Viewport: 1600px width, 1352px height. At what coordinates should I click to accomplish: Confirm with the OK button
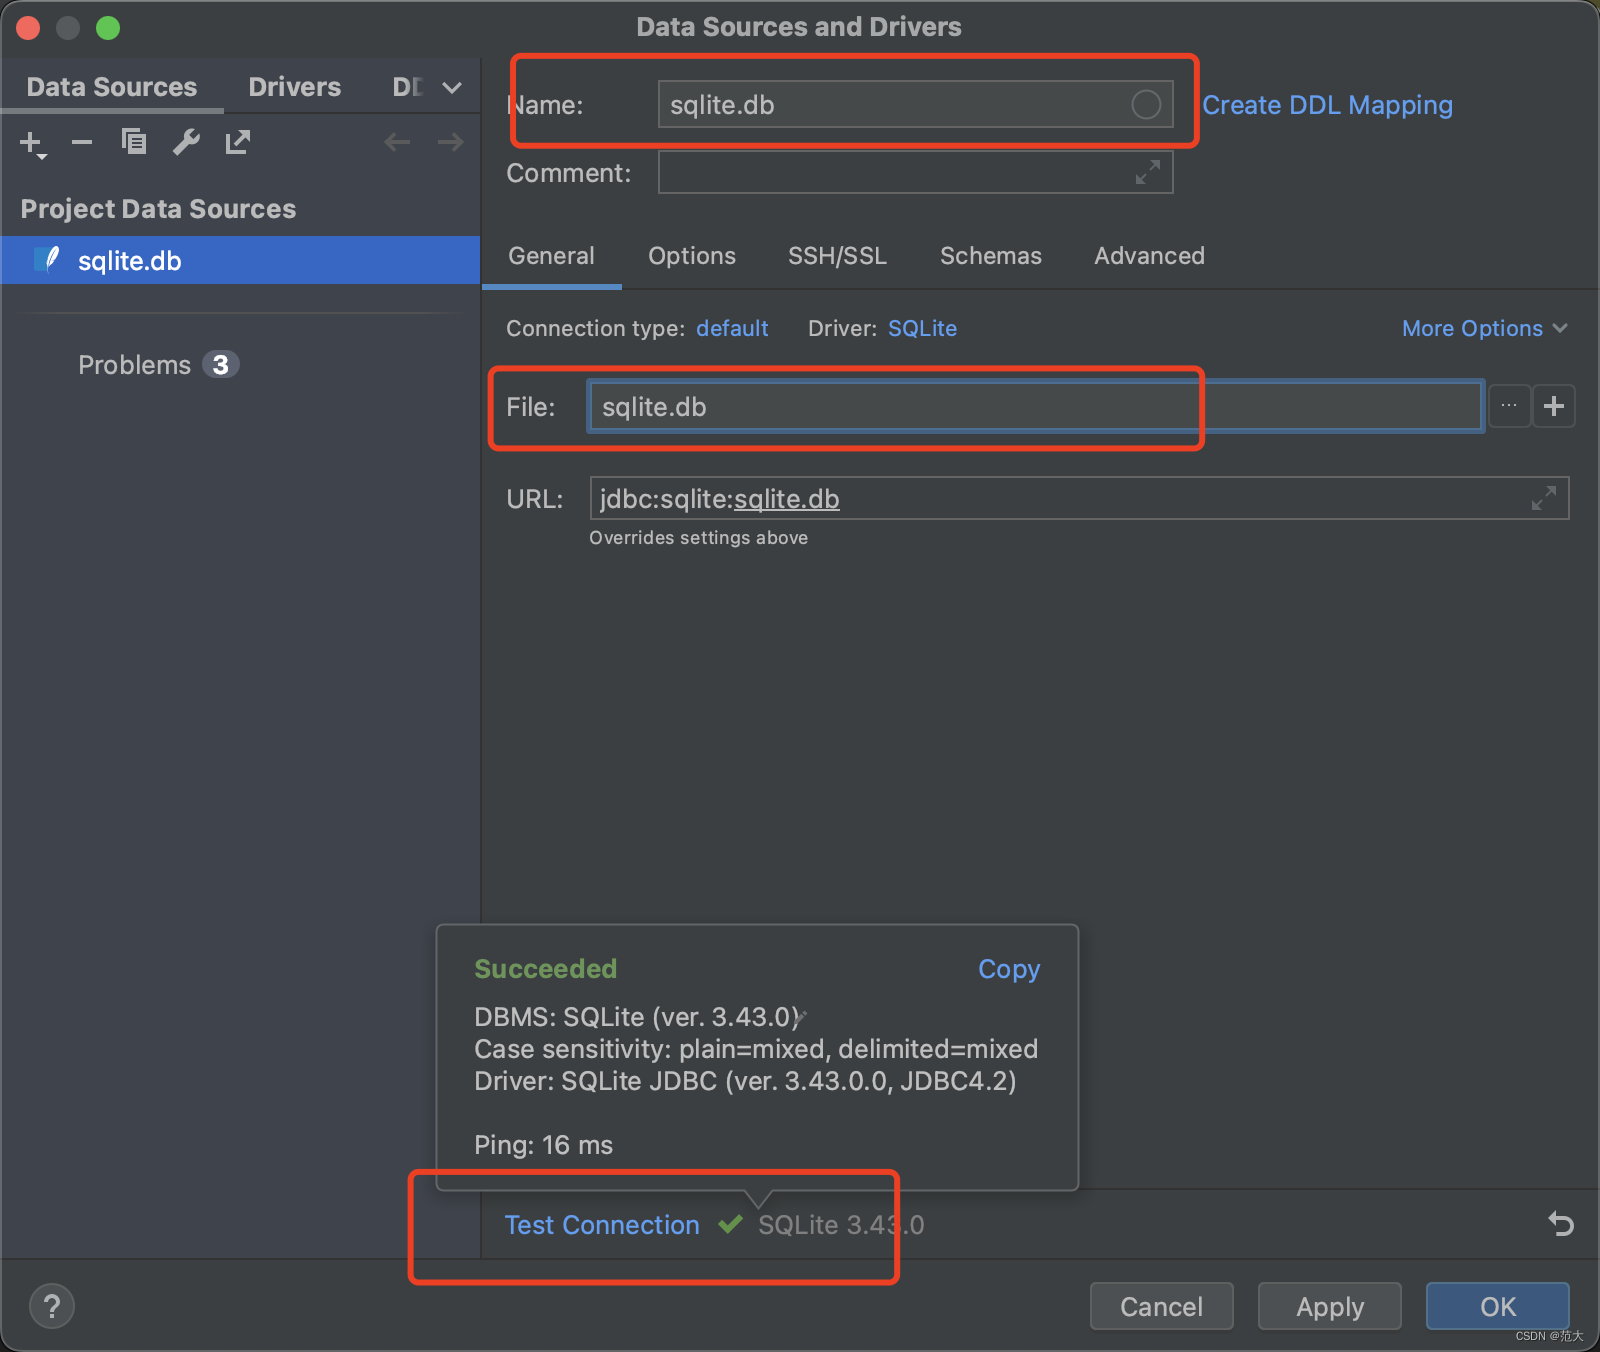1497,1306
